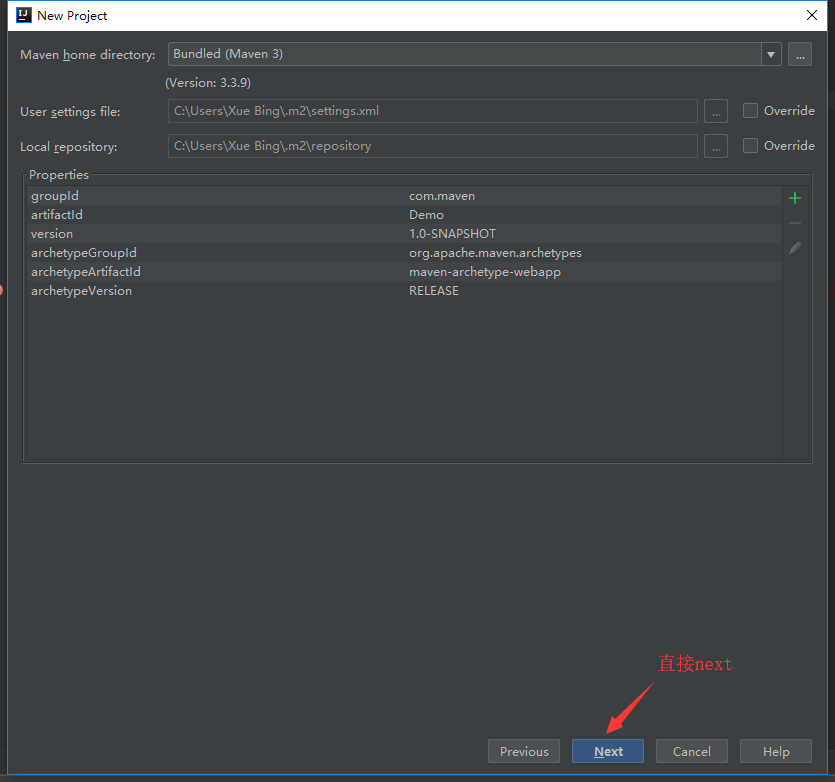The width and height of the screenshot is (835, 782).
Task: Enable Override for User settings file
Action: [750, 110]
